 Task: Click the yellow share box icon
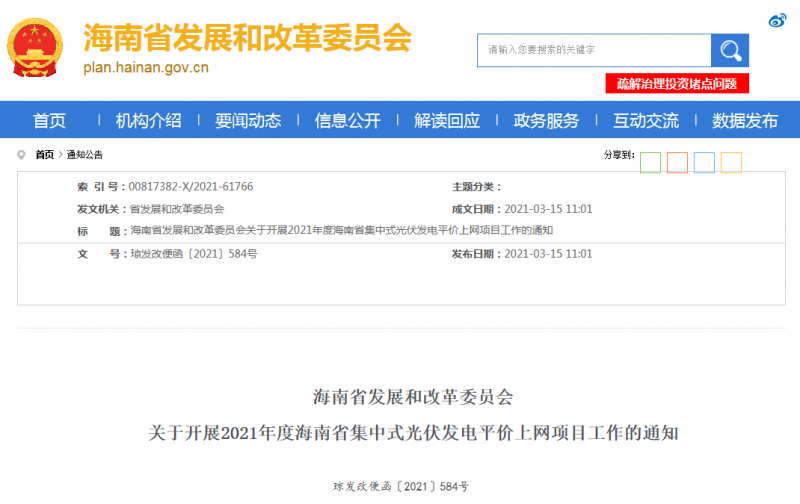731,162
